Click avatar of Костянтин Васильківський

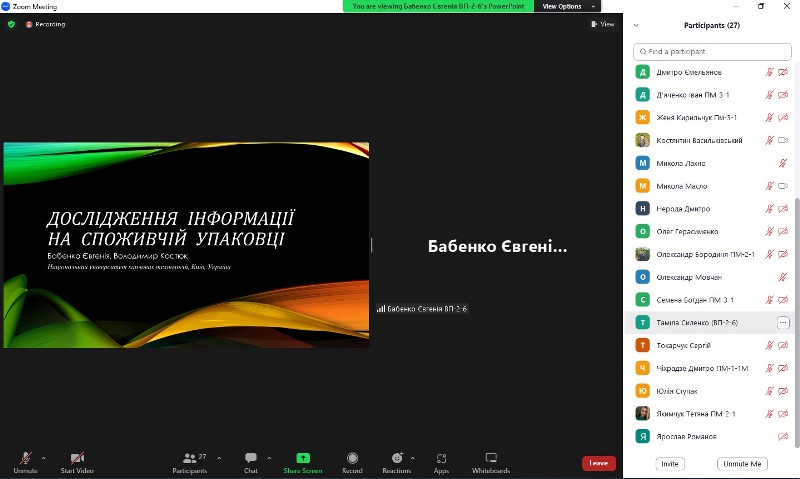point(642,140)
